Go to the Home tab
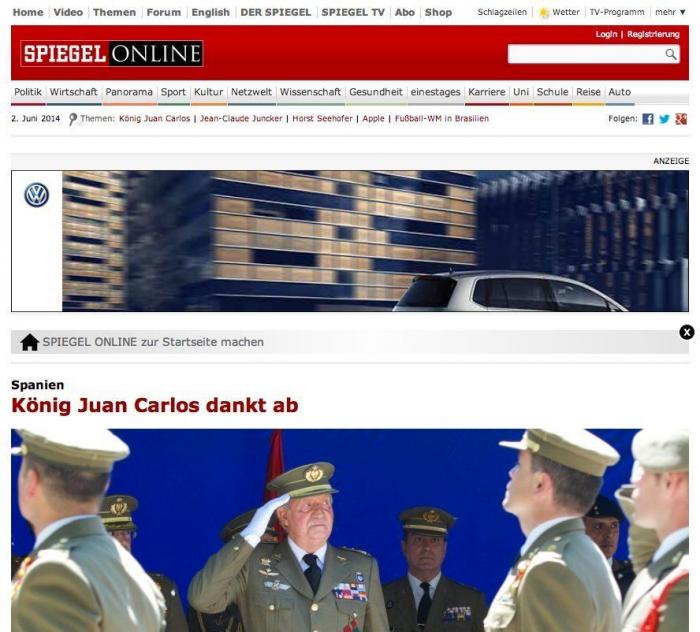The width and height of the screenshot is (700, 632). click(x=28, y=12)
